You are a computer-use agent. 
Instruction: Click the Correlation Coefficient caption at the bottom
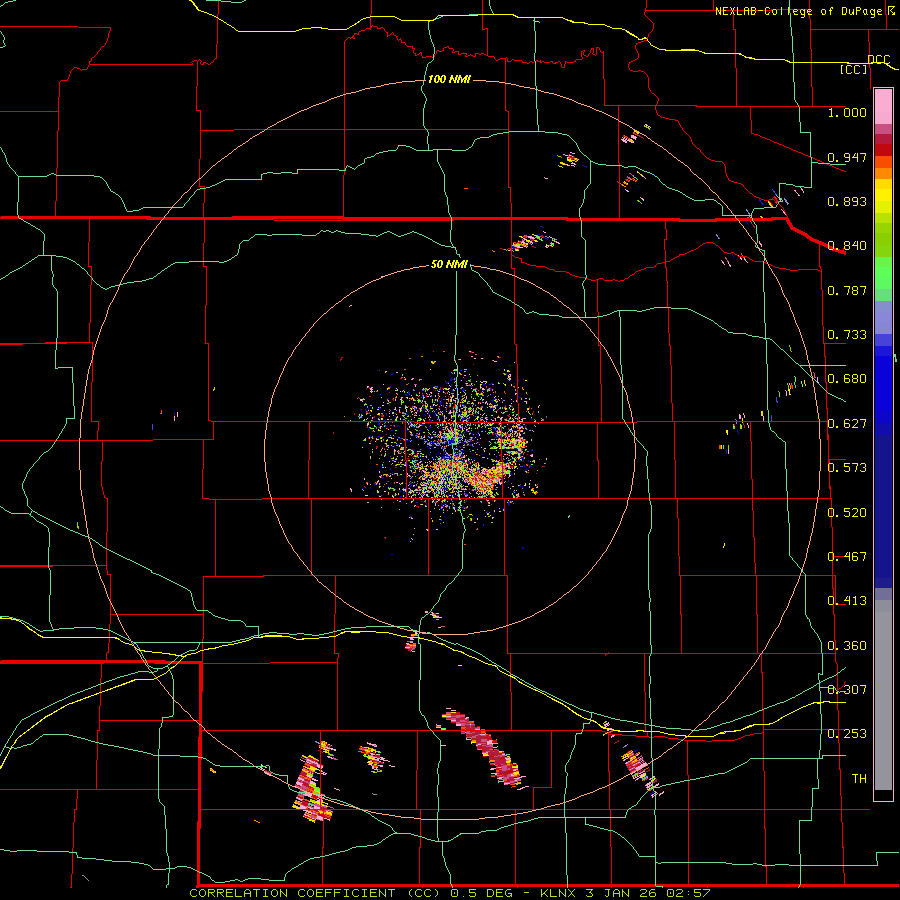[450, 893]
